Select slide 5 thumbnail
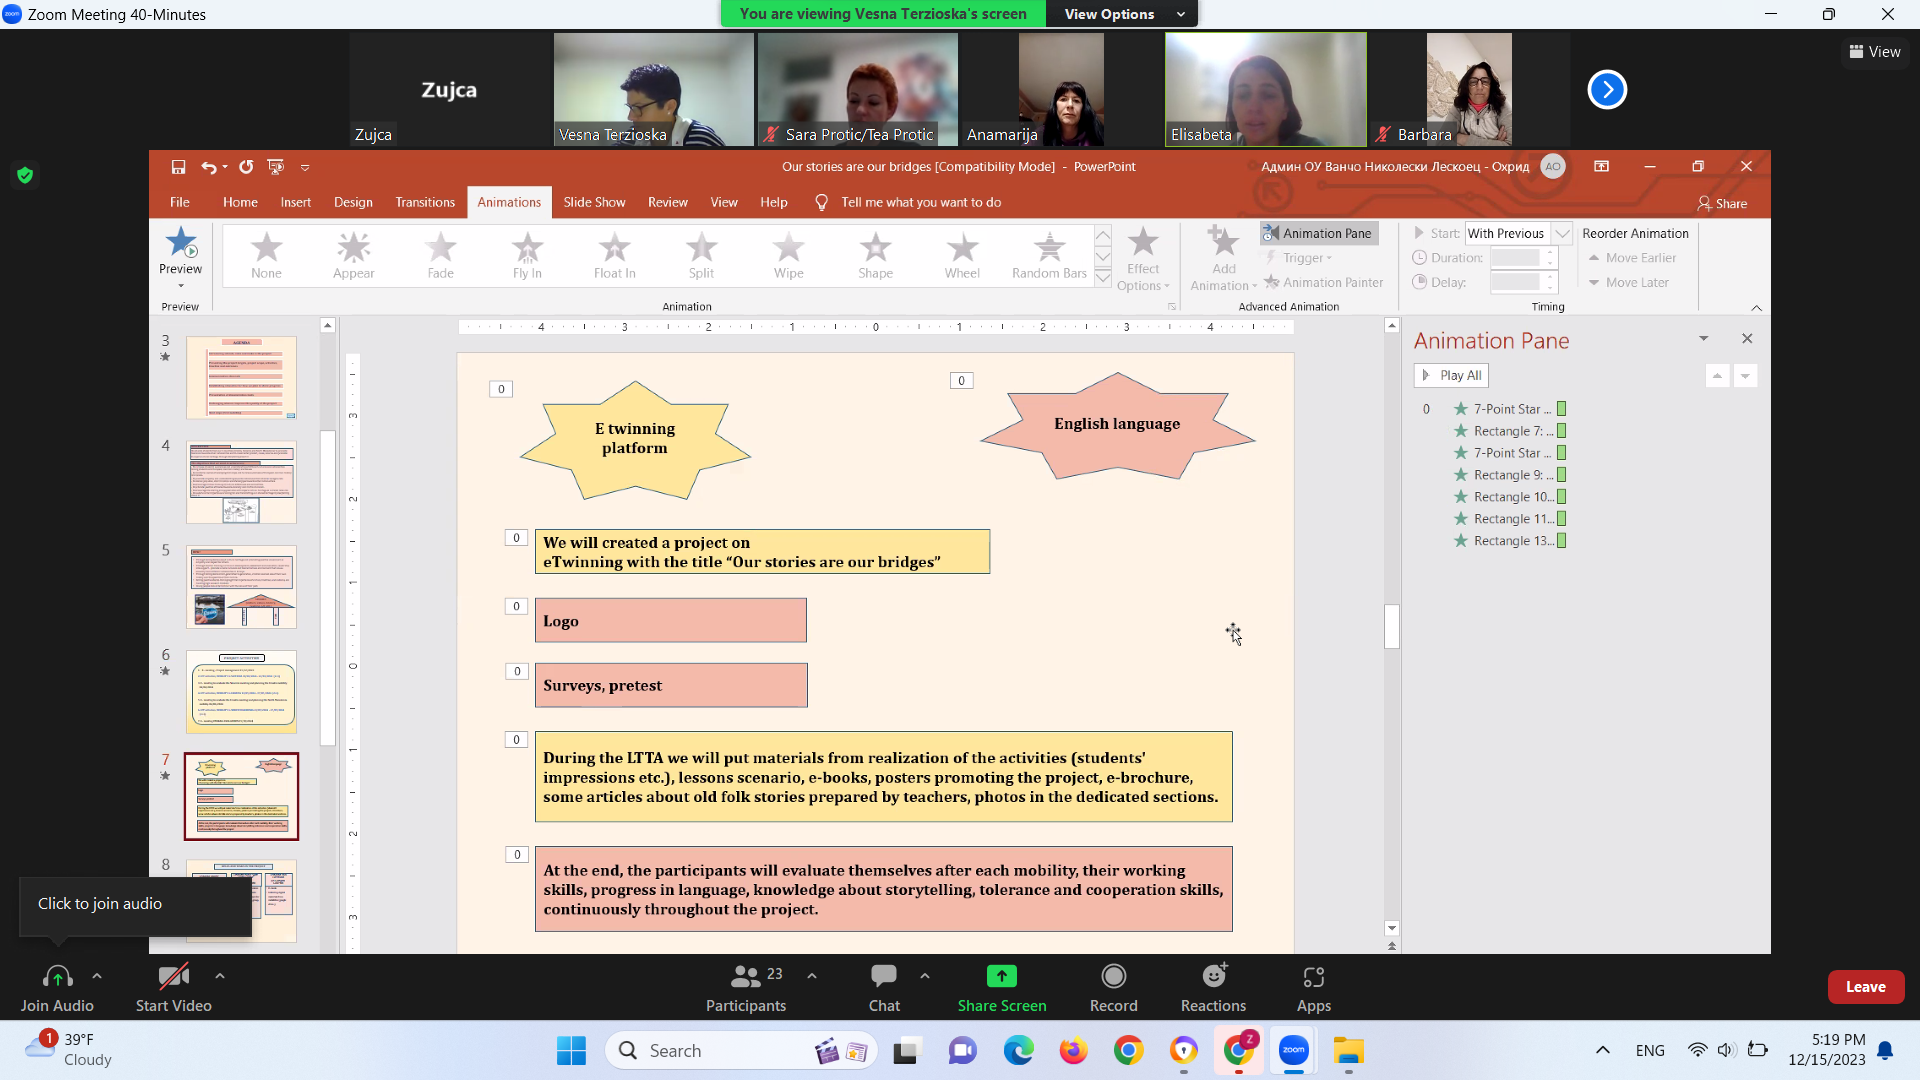Viewport: 1920px width, 1080px height. [241, 587]
